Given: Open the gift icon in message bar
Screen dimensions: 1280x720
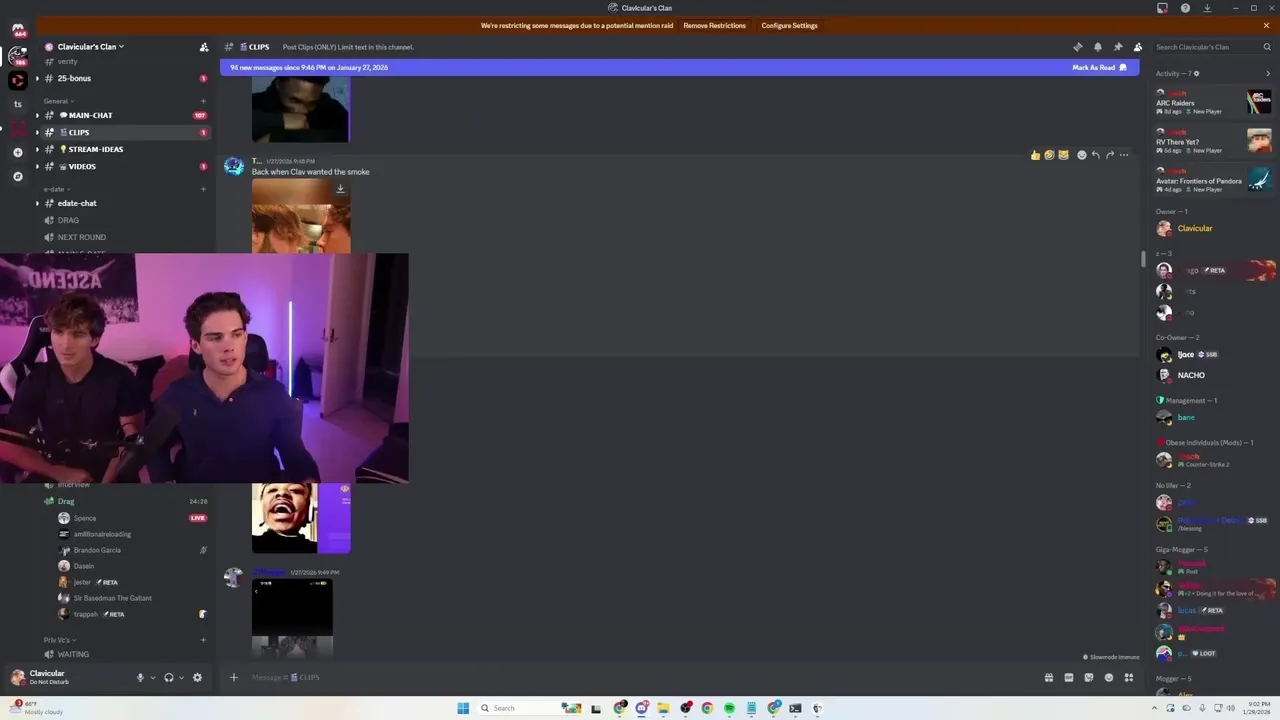Looking at the screenshot, I should point(1048,677).
